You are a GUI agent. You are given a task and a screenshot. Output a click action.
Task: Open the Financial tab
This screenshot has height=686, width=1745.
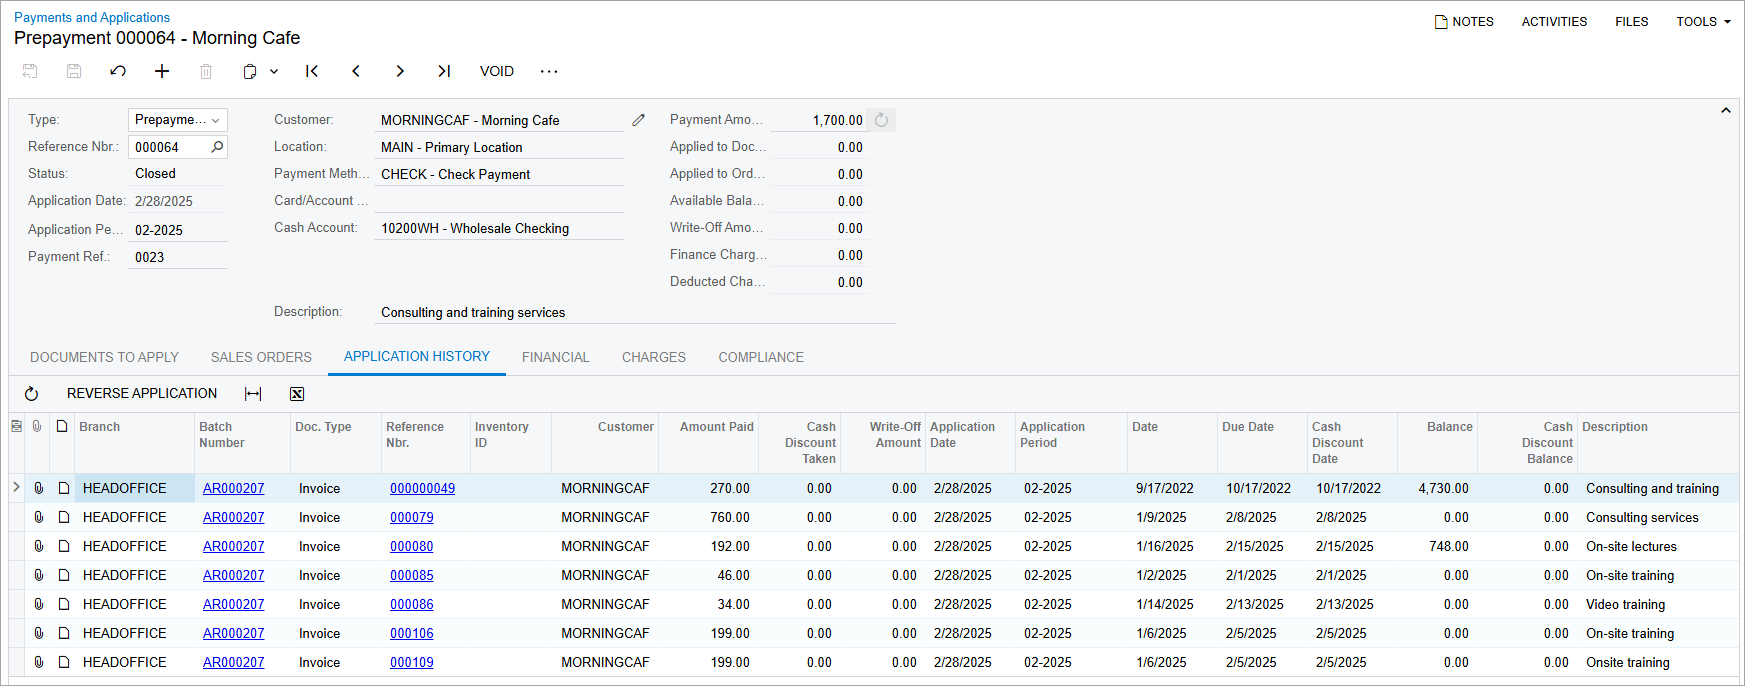tap(555, 357)
